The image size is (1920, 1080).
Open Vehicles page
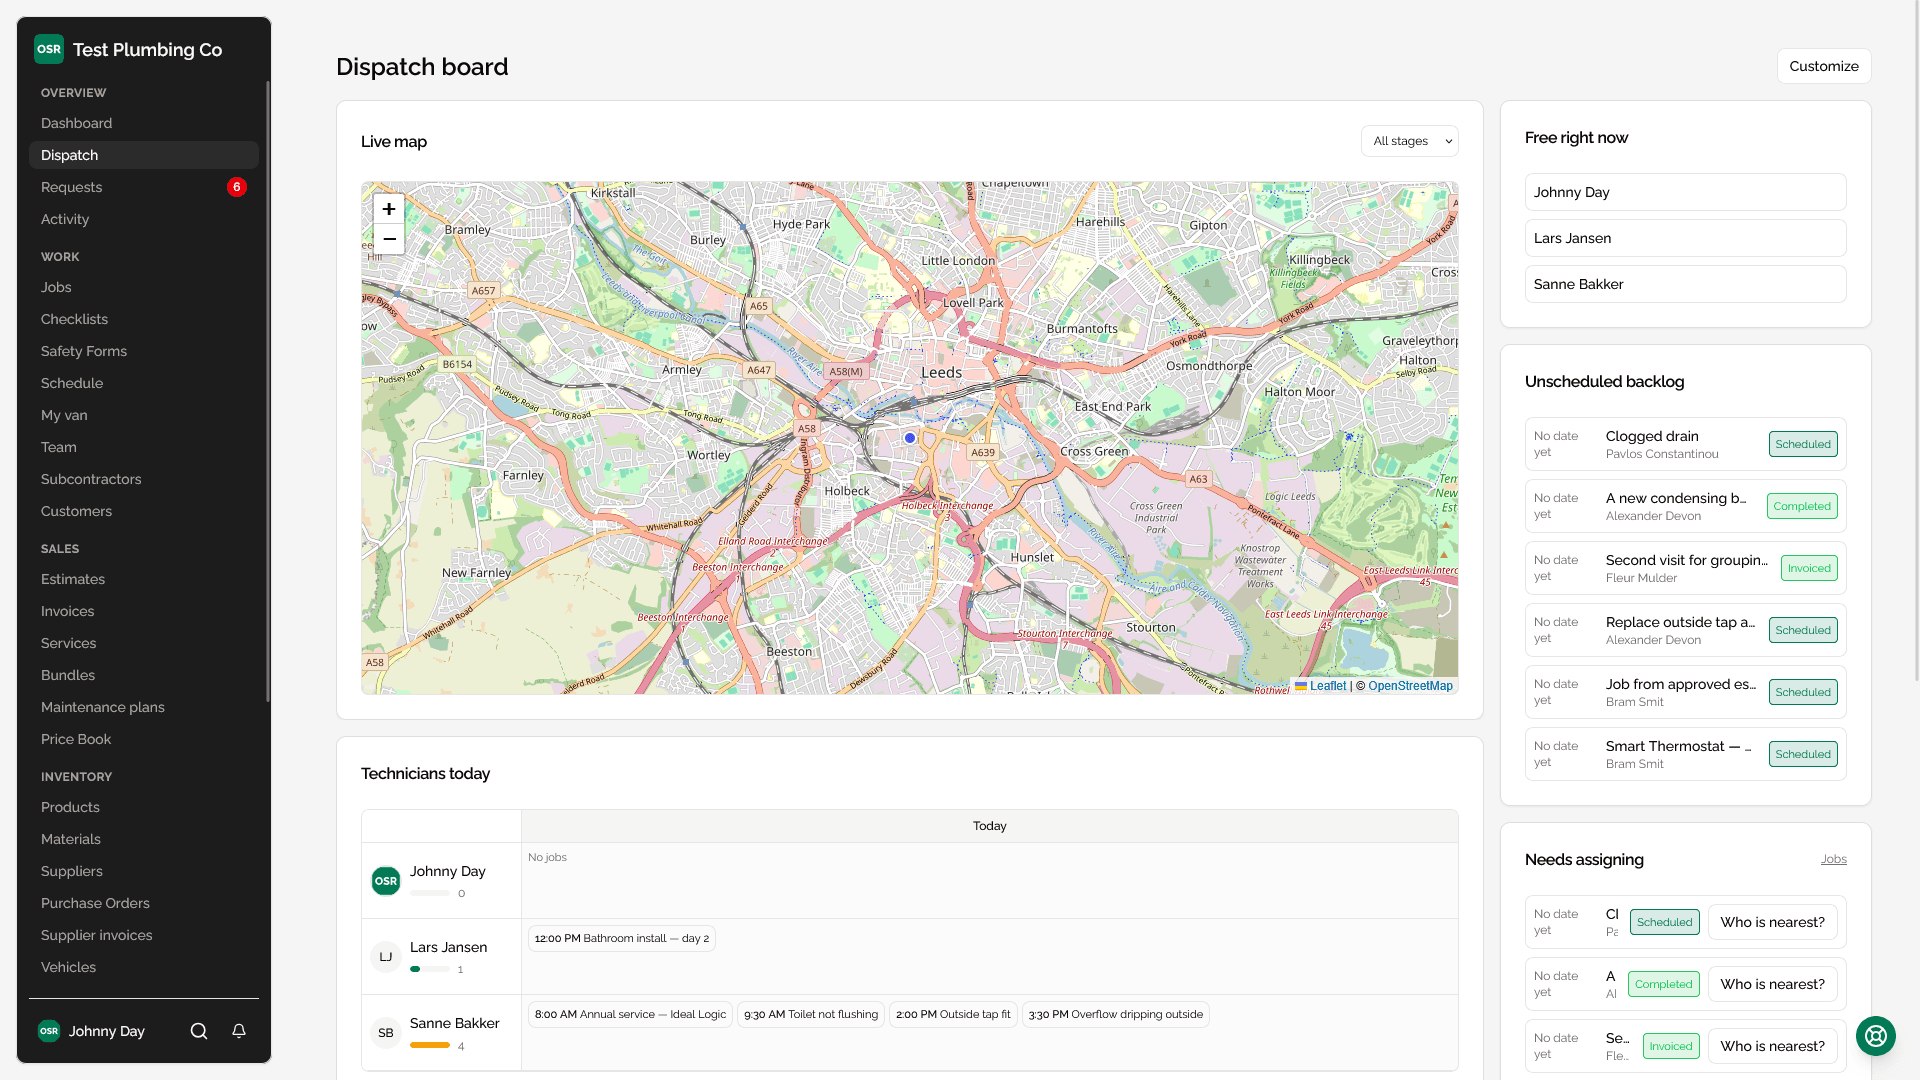144,967
